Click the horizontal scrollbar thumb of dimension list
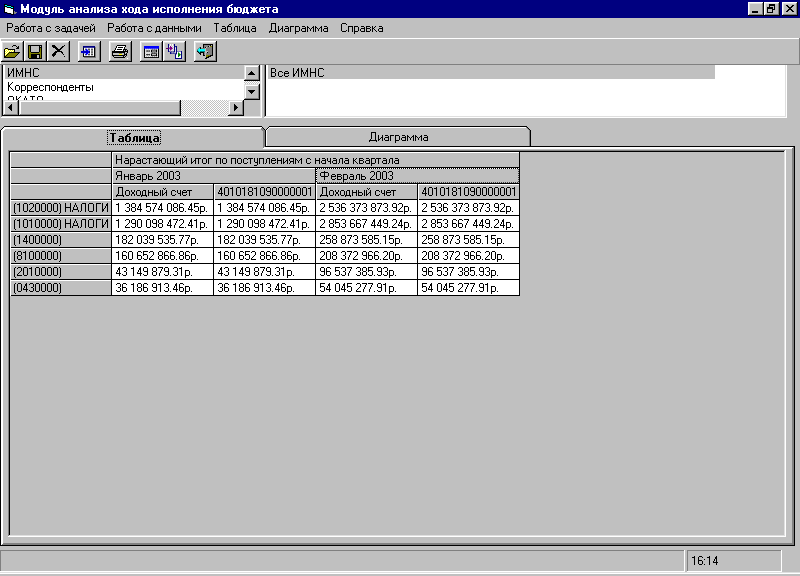 99,108
